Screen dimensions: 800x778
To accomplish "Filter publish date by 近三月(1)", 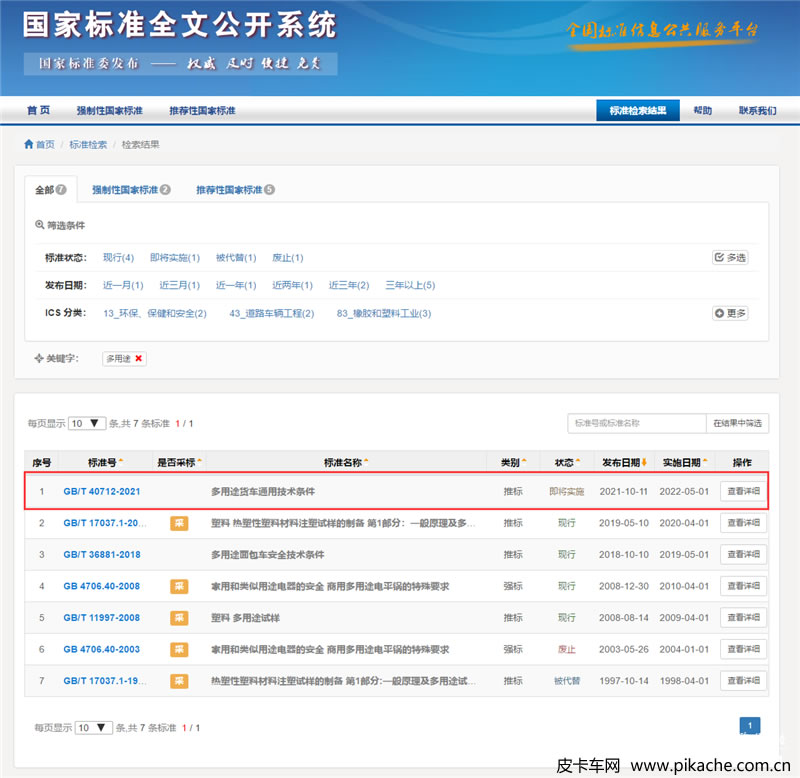I will [x=180, y=285].
